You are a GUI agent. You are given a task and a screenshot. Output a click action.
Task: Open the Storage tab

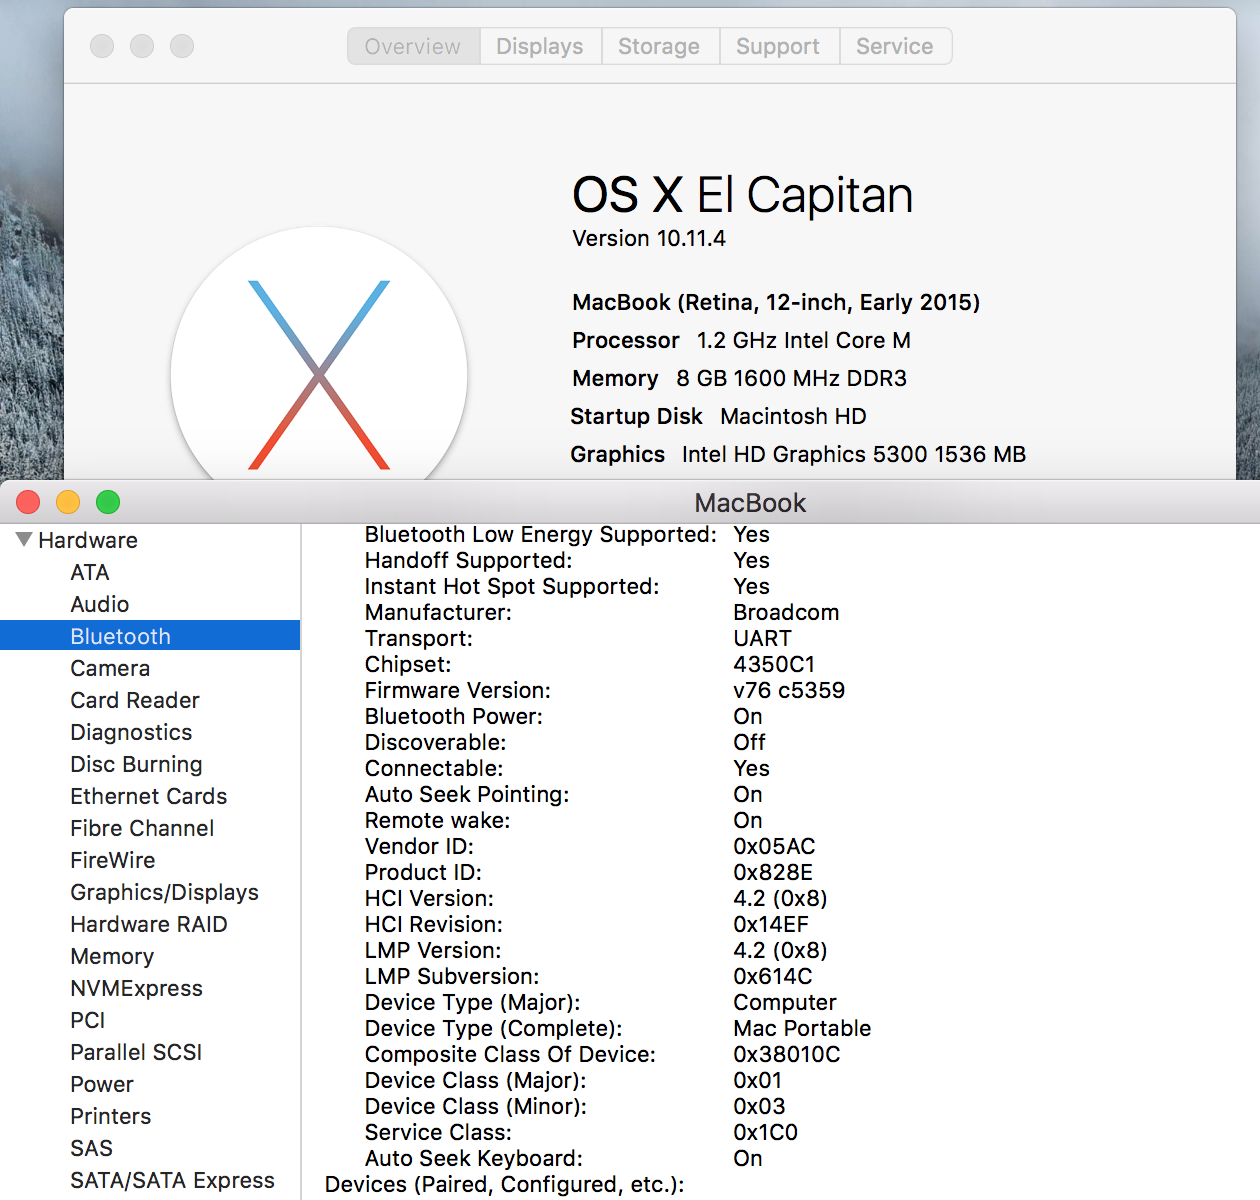coord(659,46)
